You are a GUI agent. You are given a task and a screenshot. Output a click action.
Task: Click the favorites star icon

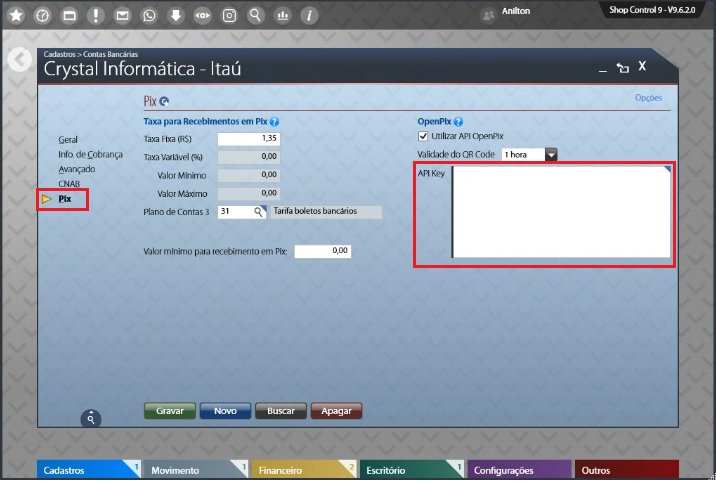15,16
